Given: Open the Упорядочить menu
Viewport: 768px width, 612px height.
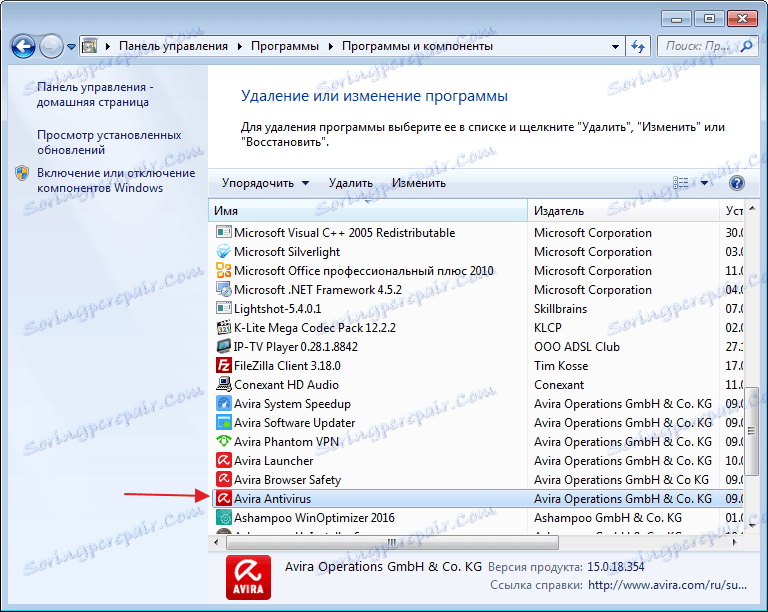Looking at the screenshot, I should tap(265, 183).
